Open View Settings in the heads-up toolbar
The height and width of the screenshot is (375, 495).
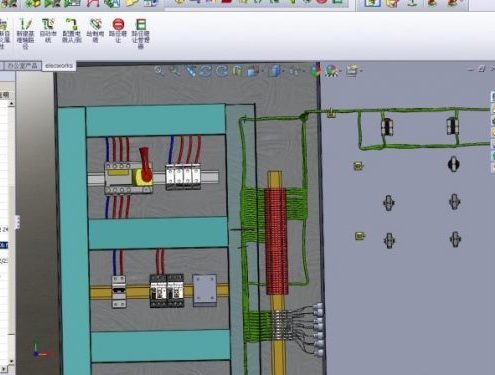click(x=352, y=71)
